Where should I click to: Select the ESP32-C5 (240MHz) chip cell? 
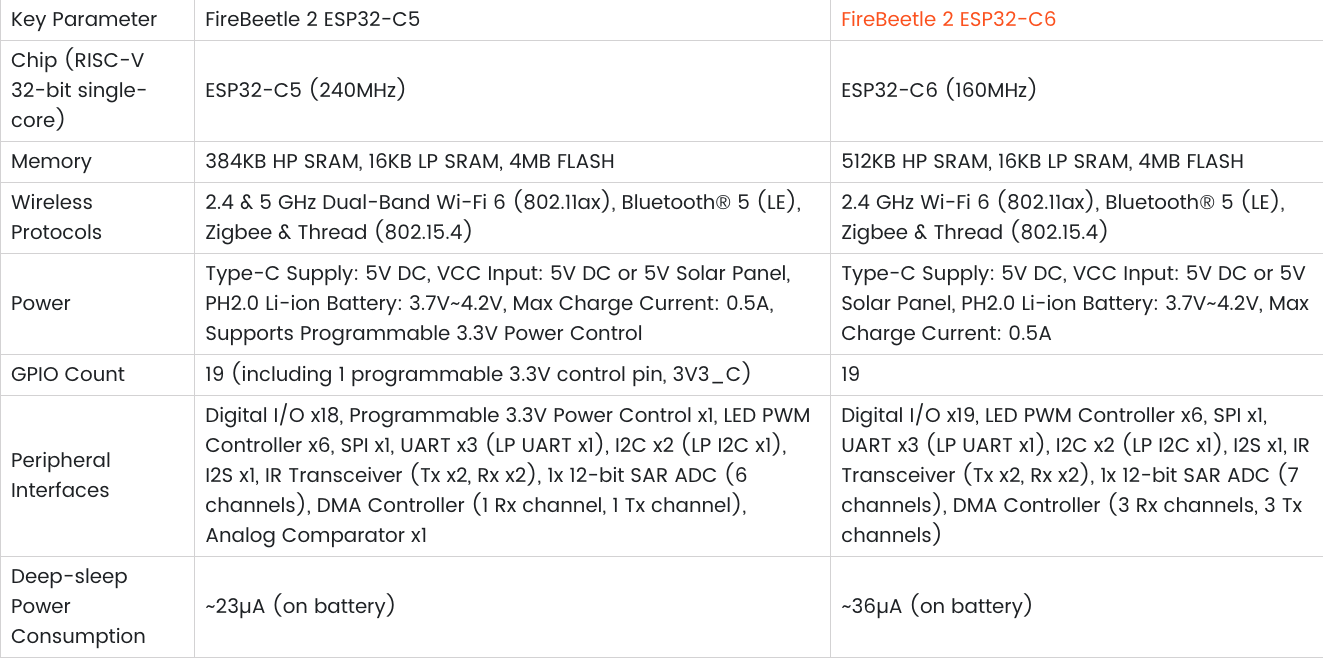[x=305, y=90]
